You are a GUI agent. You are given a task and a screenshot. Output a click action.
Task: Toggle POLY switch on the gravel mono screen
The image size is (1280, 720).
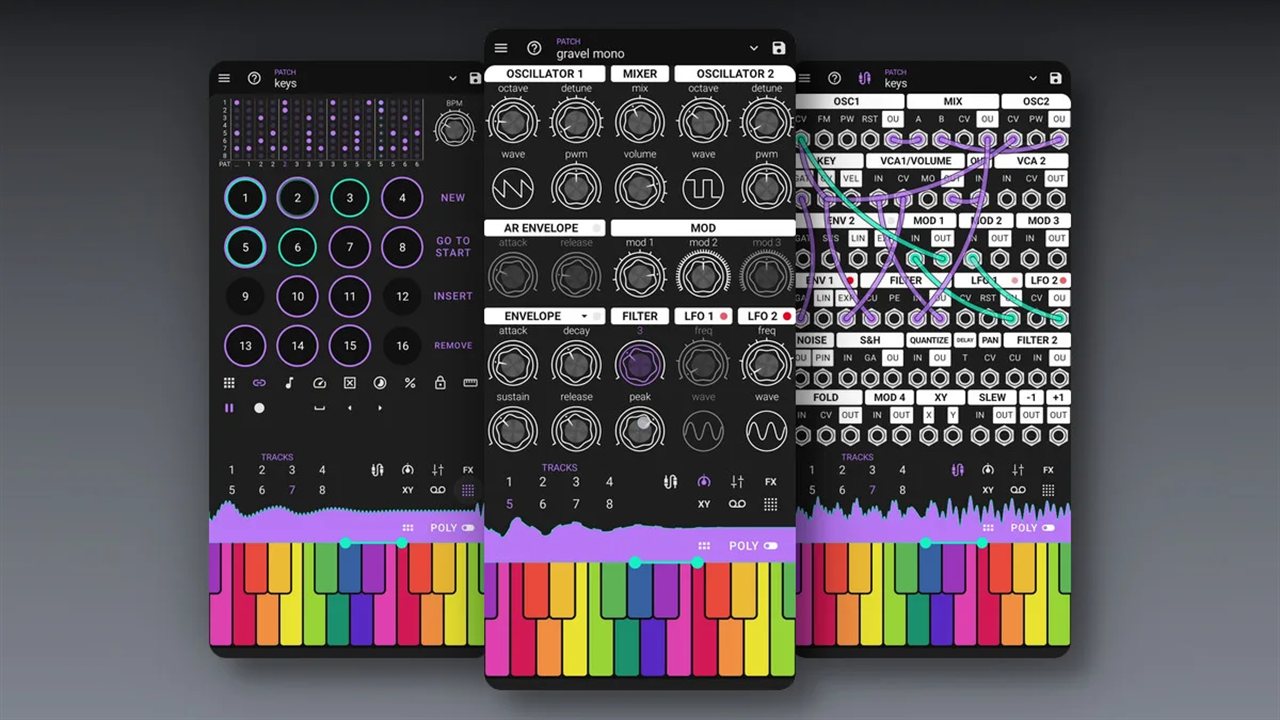coord(770,546)
